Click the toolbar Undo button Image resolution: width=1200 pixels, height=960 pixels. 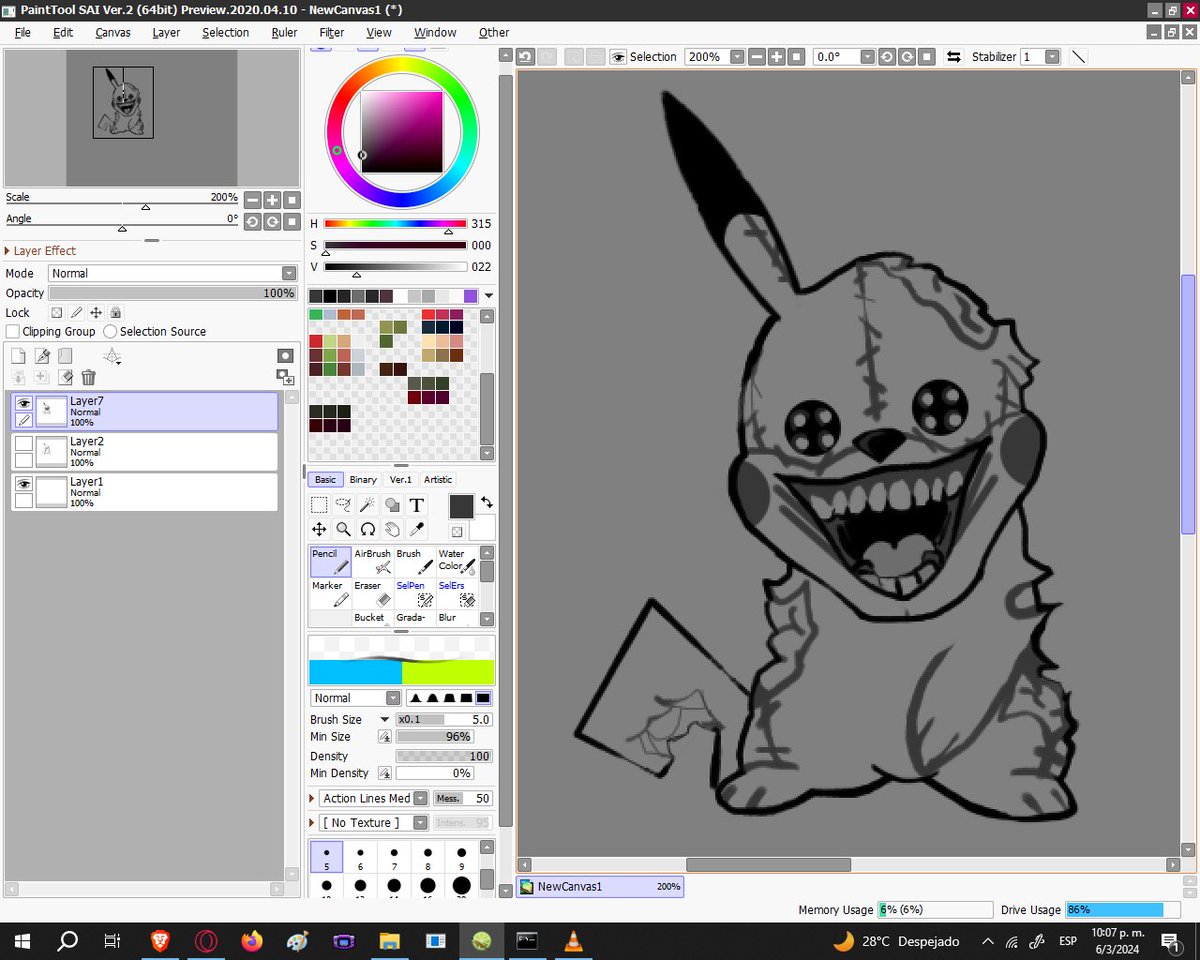[525, 57]
